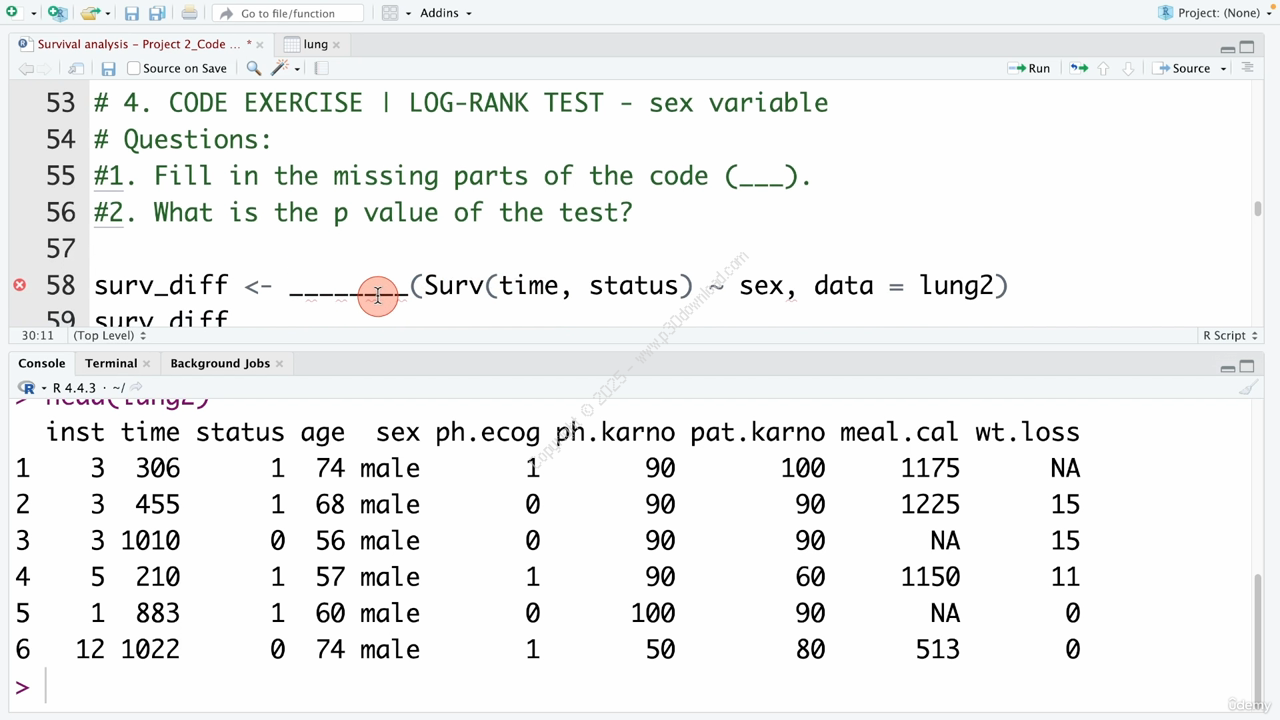Screen dimensions: 1280x720
Task: Click the workspace panes grid icon
Action: [390, 13]
